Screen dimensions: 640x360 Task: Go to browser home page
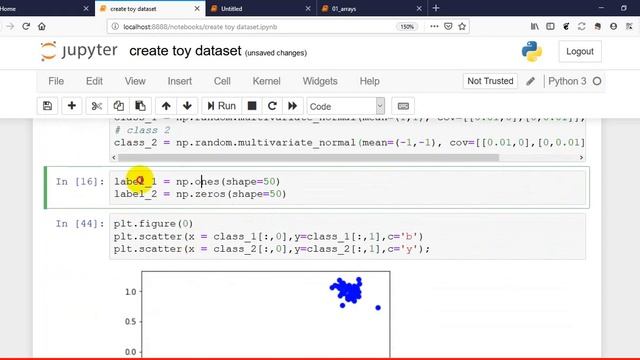tap(42, 27)
